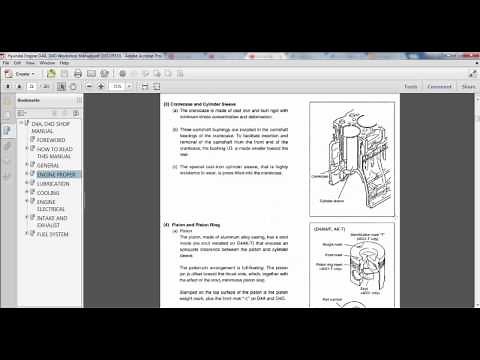Viewport: 480px width, 360px height.
Task: Open the Comment pane
Action: point(439,86)
